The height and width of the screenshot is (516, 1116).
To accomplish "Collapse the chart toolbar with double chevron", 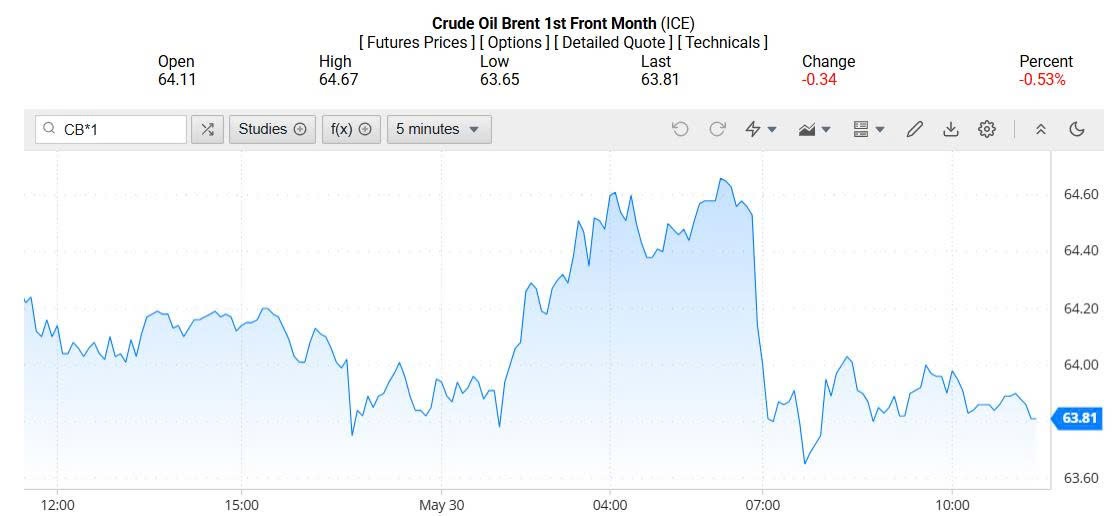I will [1041, 129].
